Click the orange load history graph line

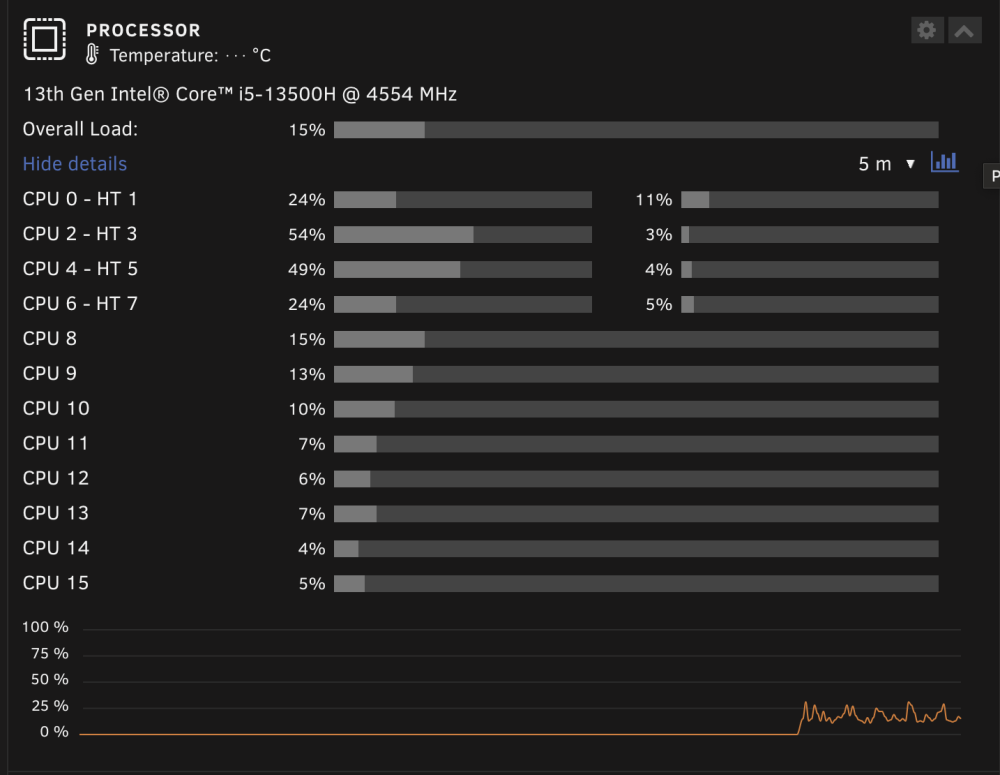tap(880, 716)
